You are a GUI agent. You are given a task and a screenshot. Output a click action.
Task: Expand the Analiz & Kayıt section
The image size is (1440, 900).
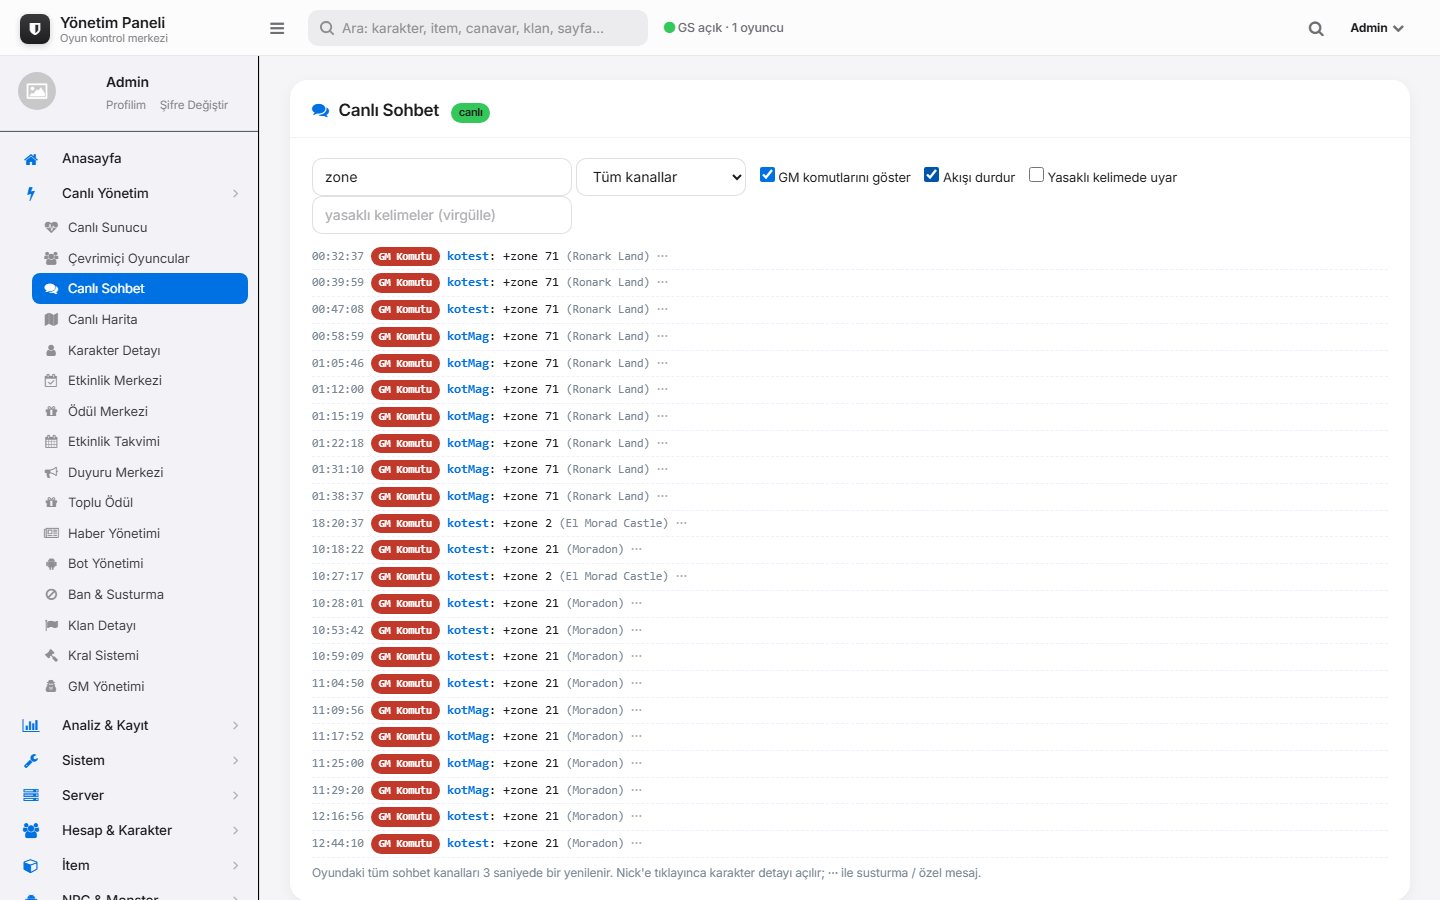129,725
